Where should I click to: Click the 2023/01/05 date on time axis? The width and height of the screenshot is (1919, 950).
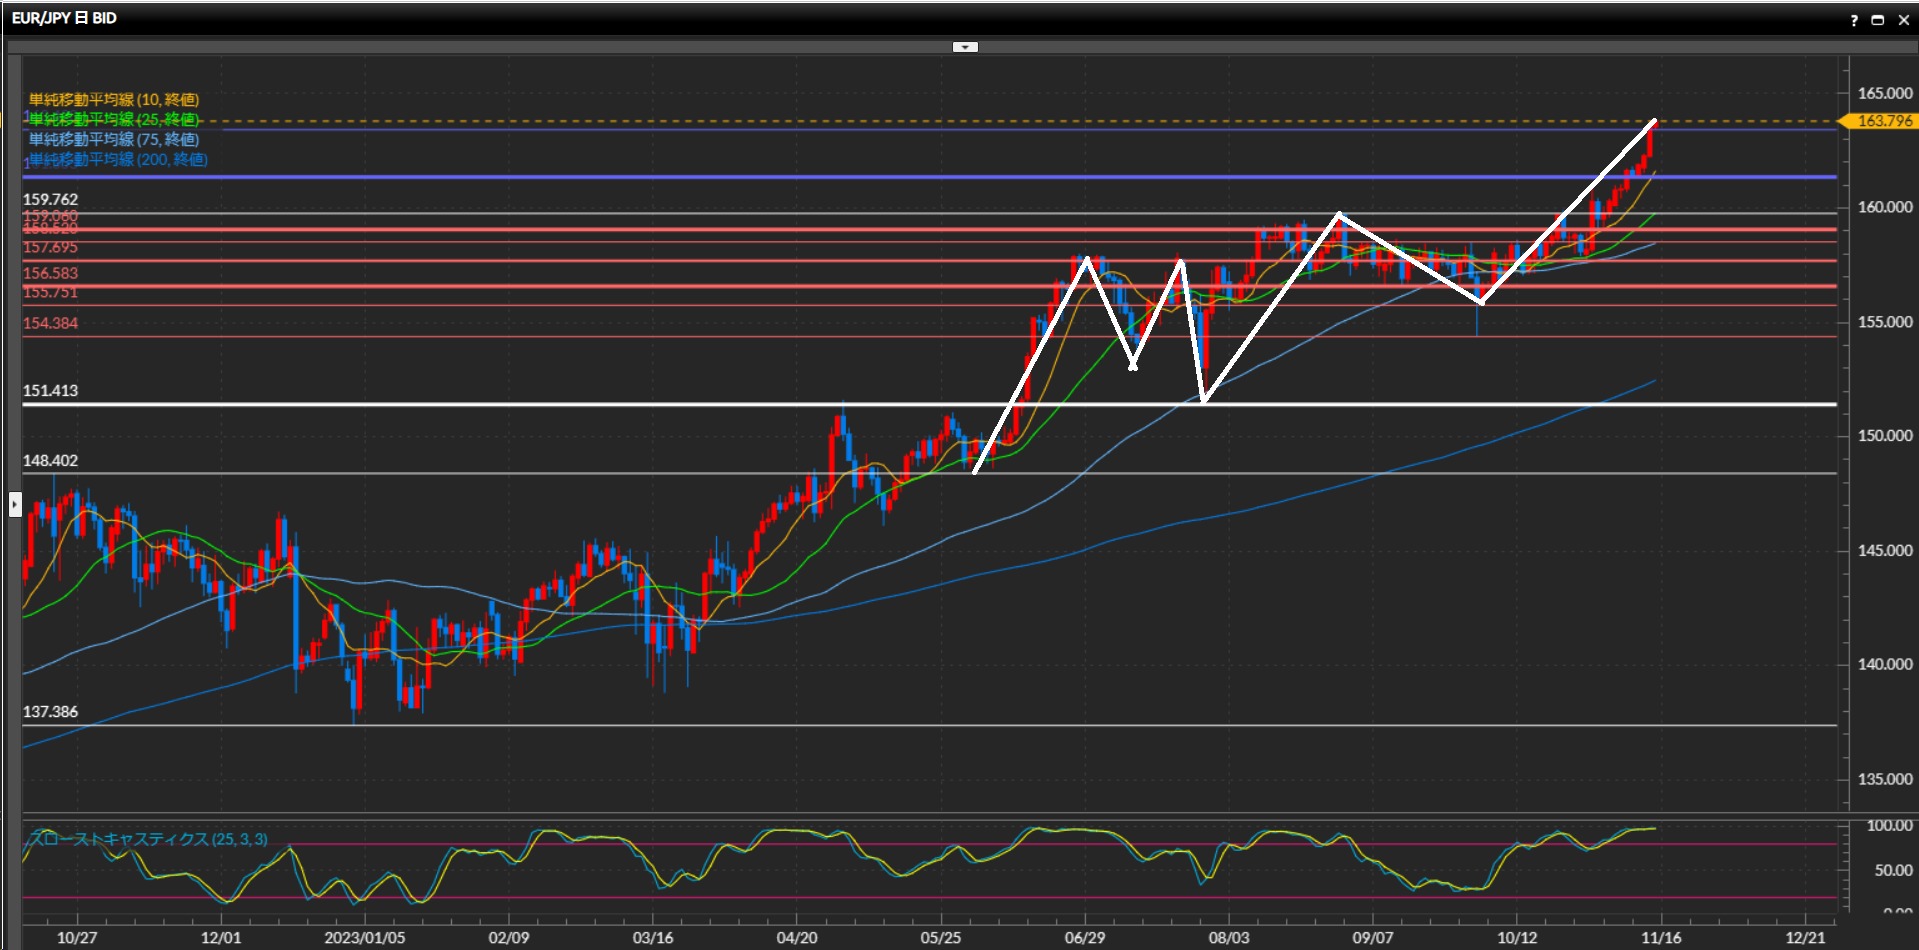point(365,937)
